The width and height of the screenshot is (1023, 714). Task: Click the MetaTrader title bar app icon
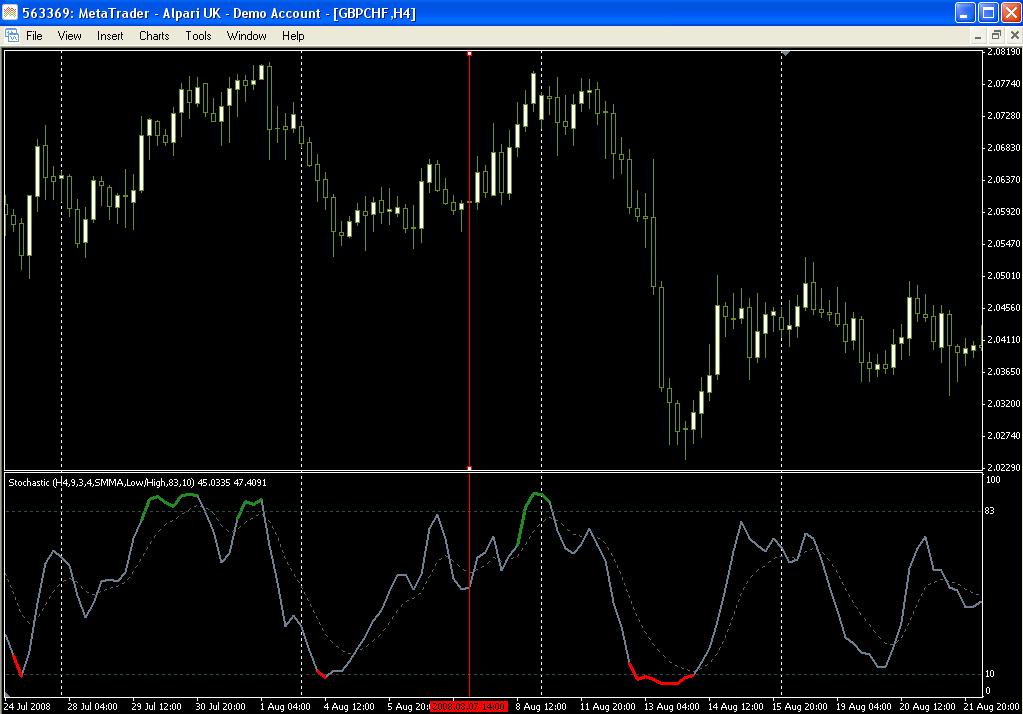(x=11, y=12)
